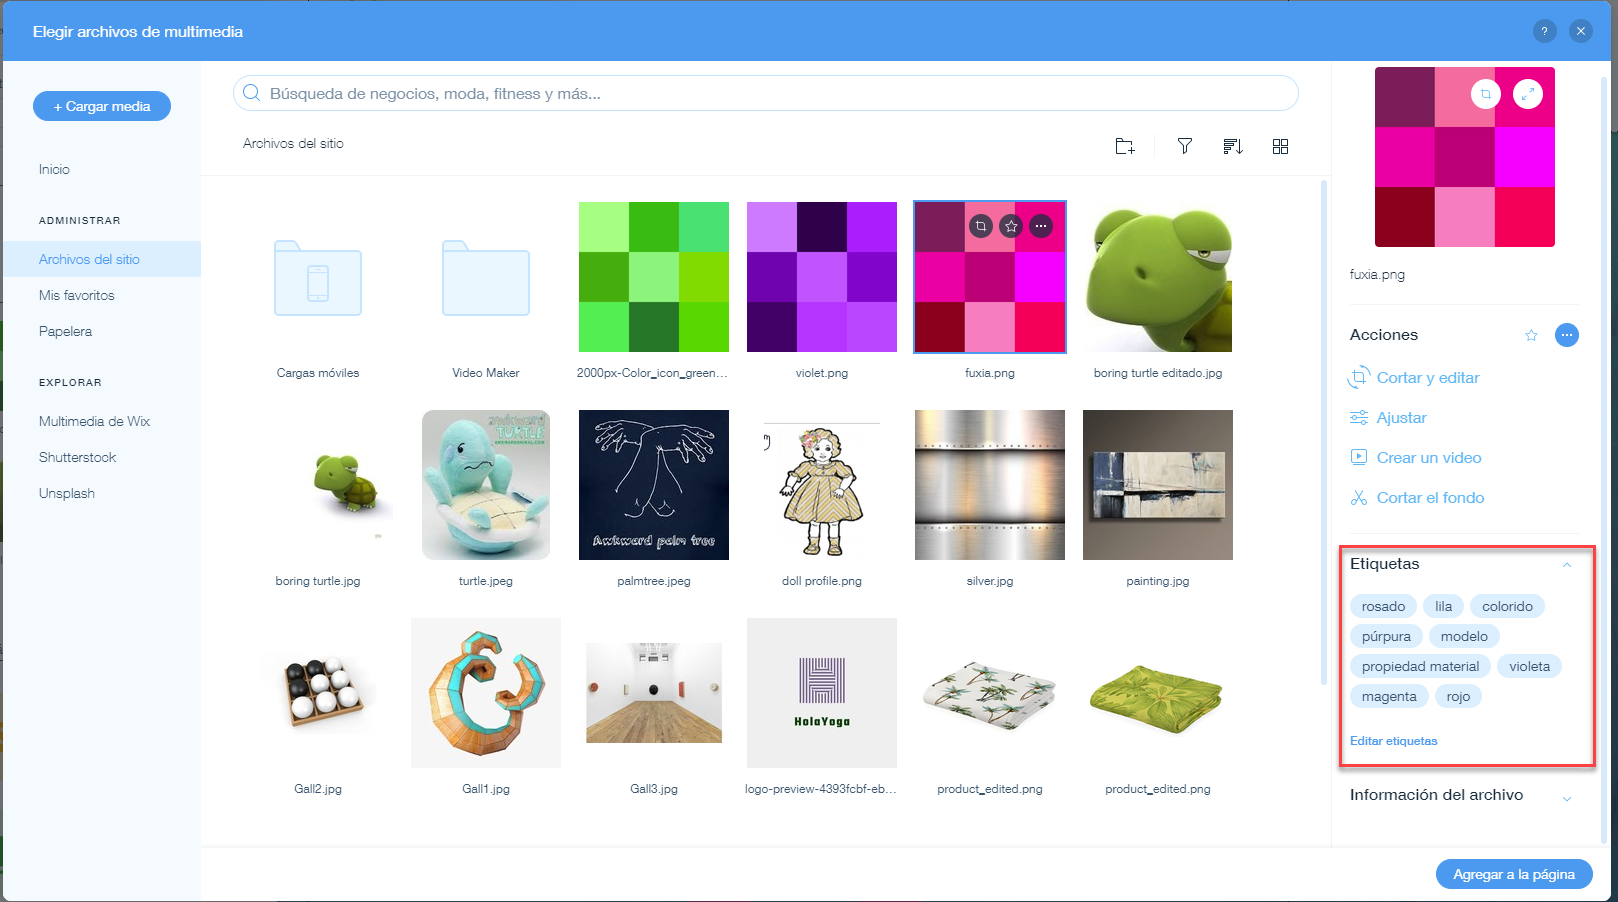Open more options on fuxia.png thumbnail
1618x902 pixels.
coord(1041,226)
